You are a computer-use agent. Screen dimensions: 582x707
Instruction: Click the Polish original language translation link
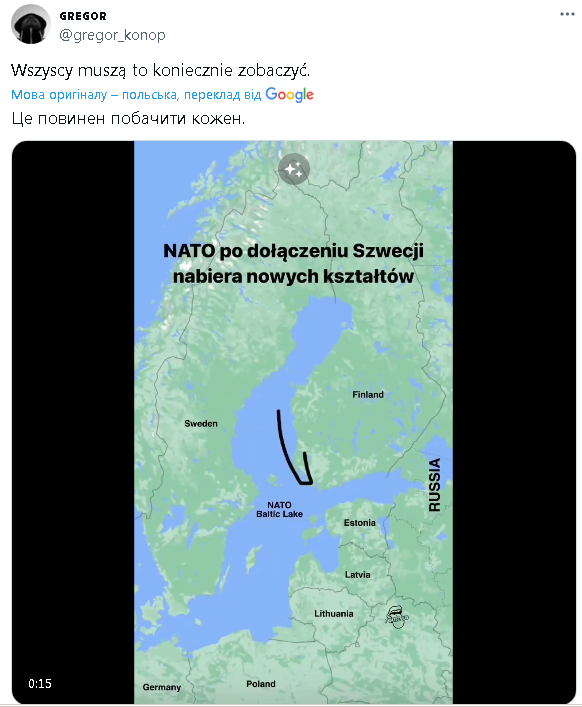136,95
